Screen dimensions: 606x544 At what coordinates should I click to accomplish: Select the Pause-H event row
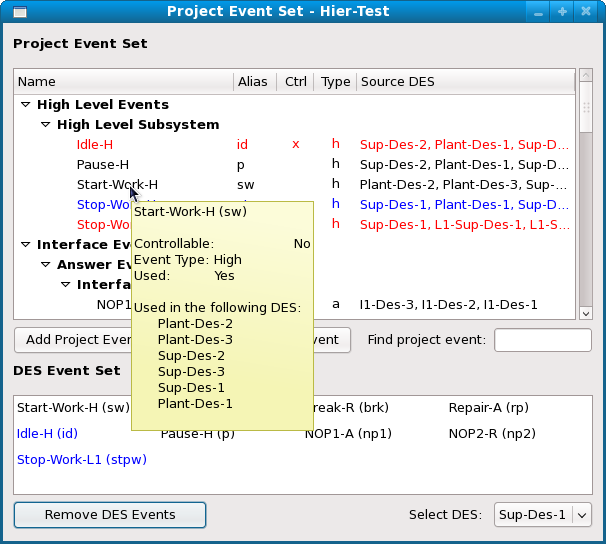tap(102, 165)
